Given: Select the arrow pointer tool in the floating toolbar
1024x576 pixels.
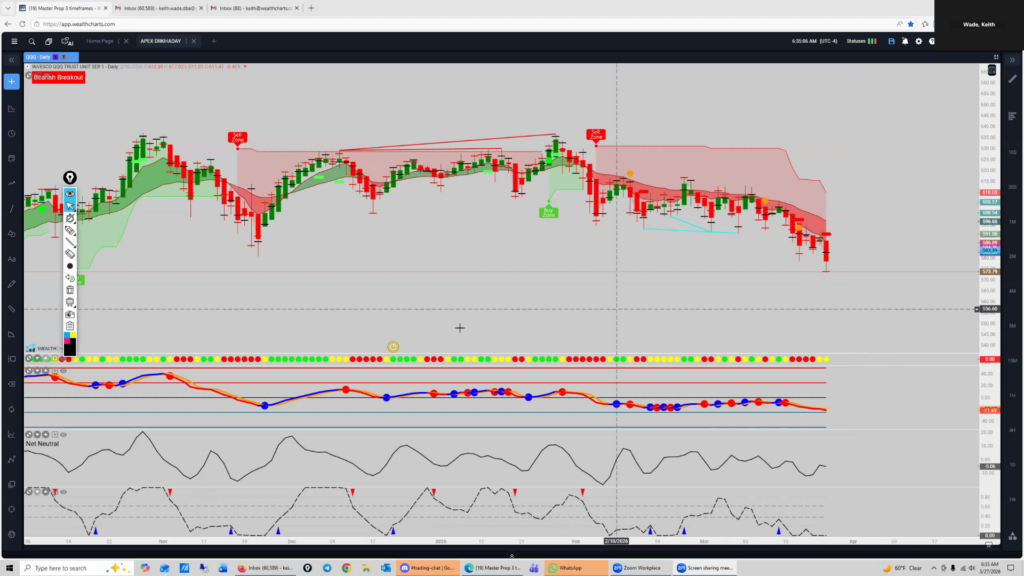Looking at the screenshot, I should point(70,205).
